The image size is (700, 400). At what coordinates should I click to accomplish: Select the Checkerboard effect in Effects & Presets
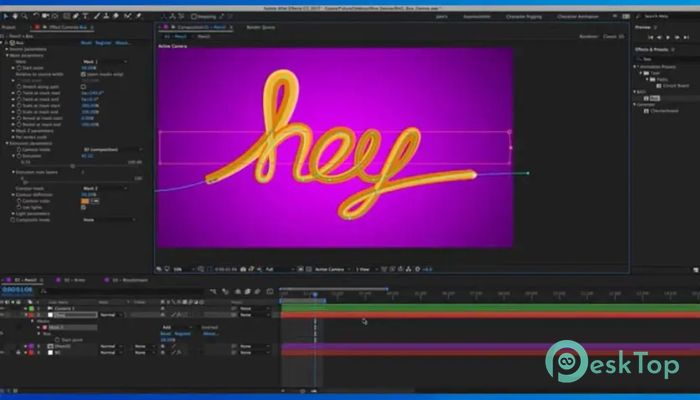point(664,111)
